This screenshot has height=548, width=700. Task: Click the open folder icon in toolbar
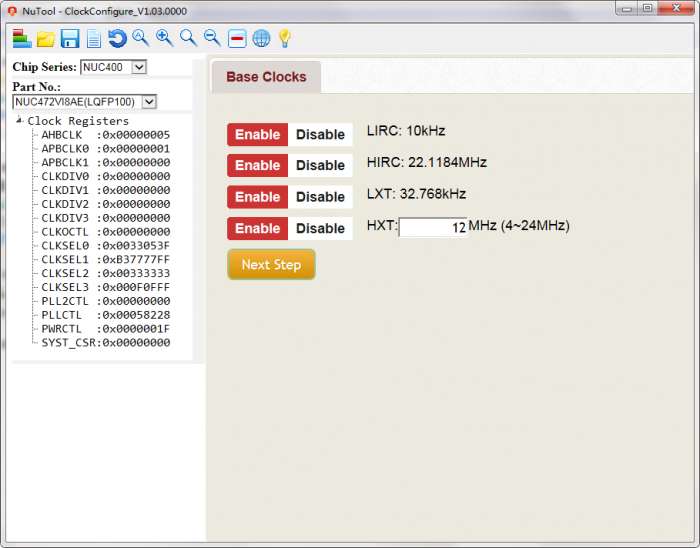[46, 39]
